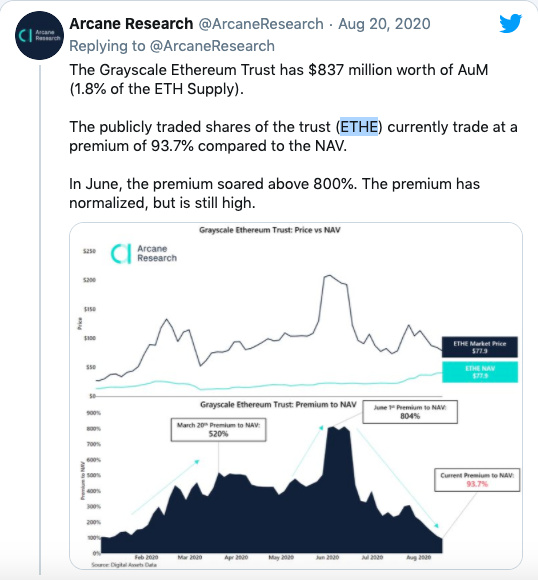Click the @ArcaneResearch handle in header
Viewport: 538px width, 580px height.
[261, 24]
